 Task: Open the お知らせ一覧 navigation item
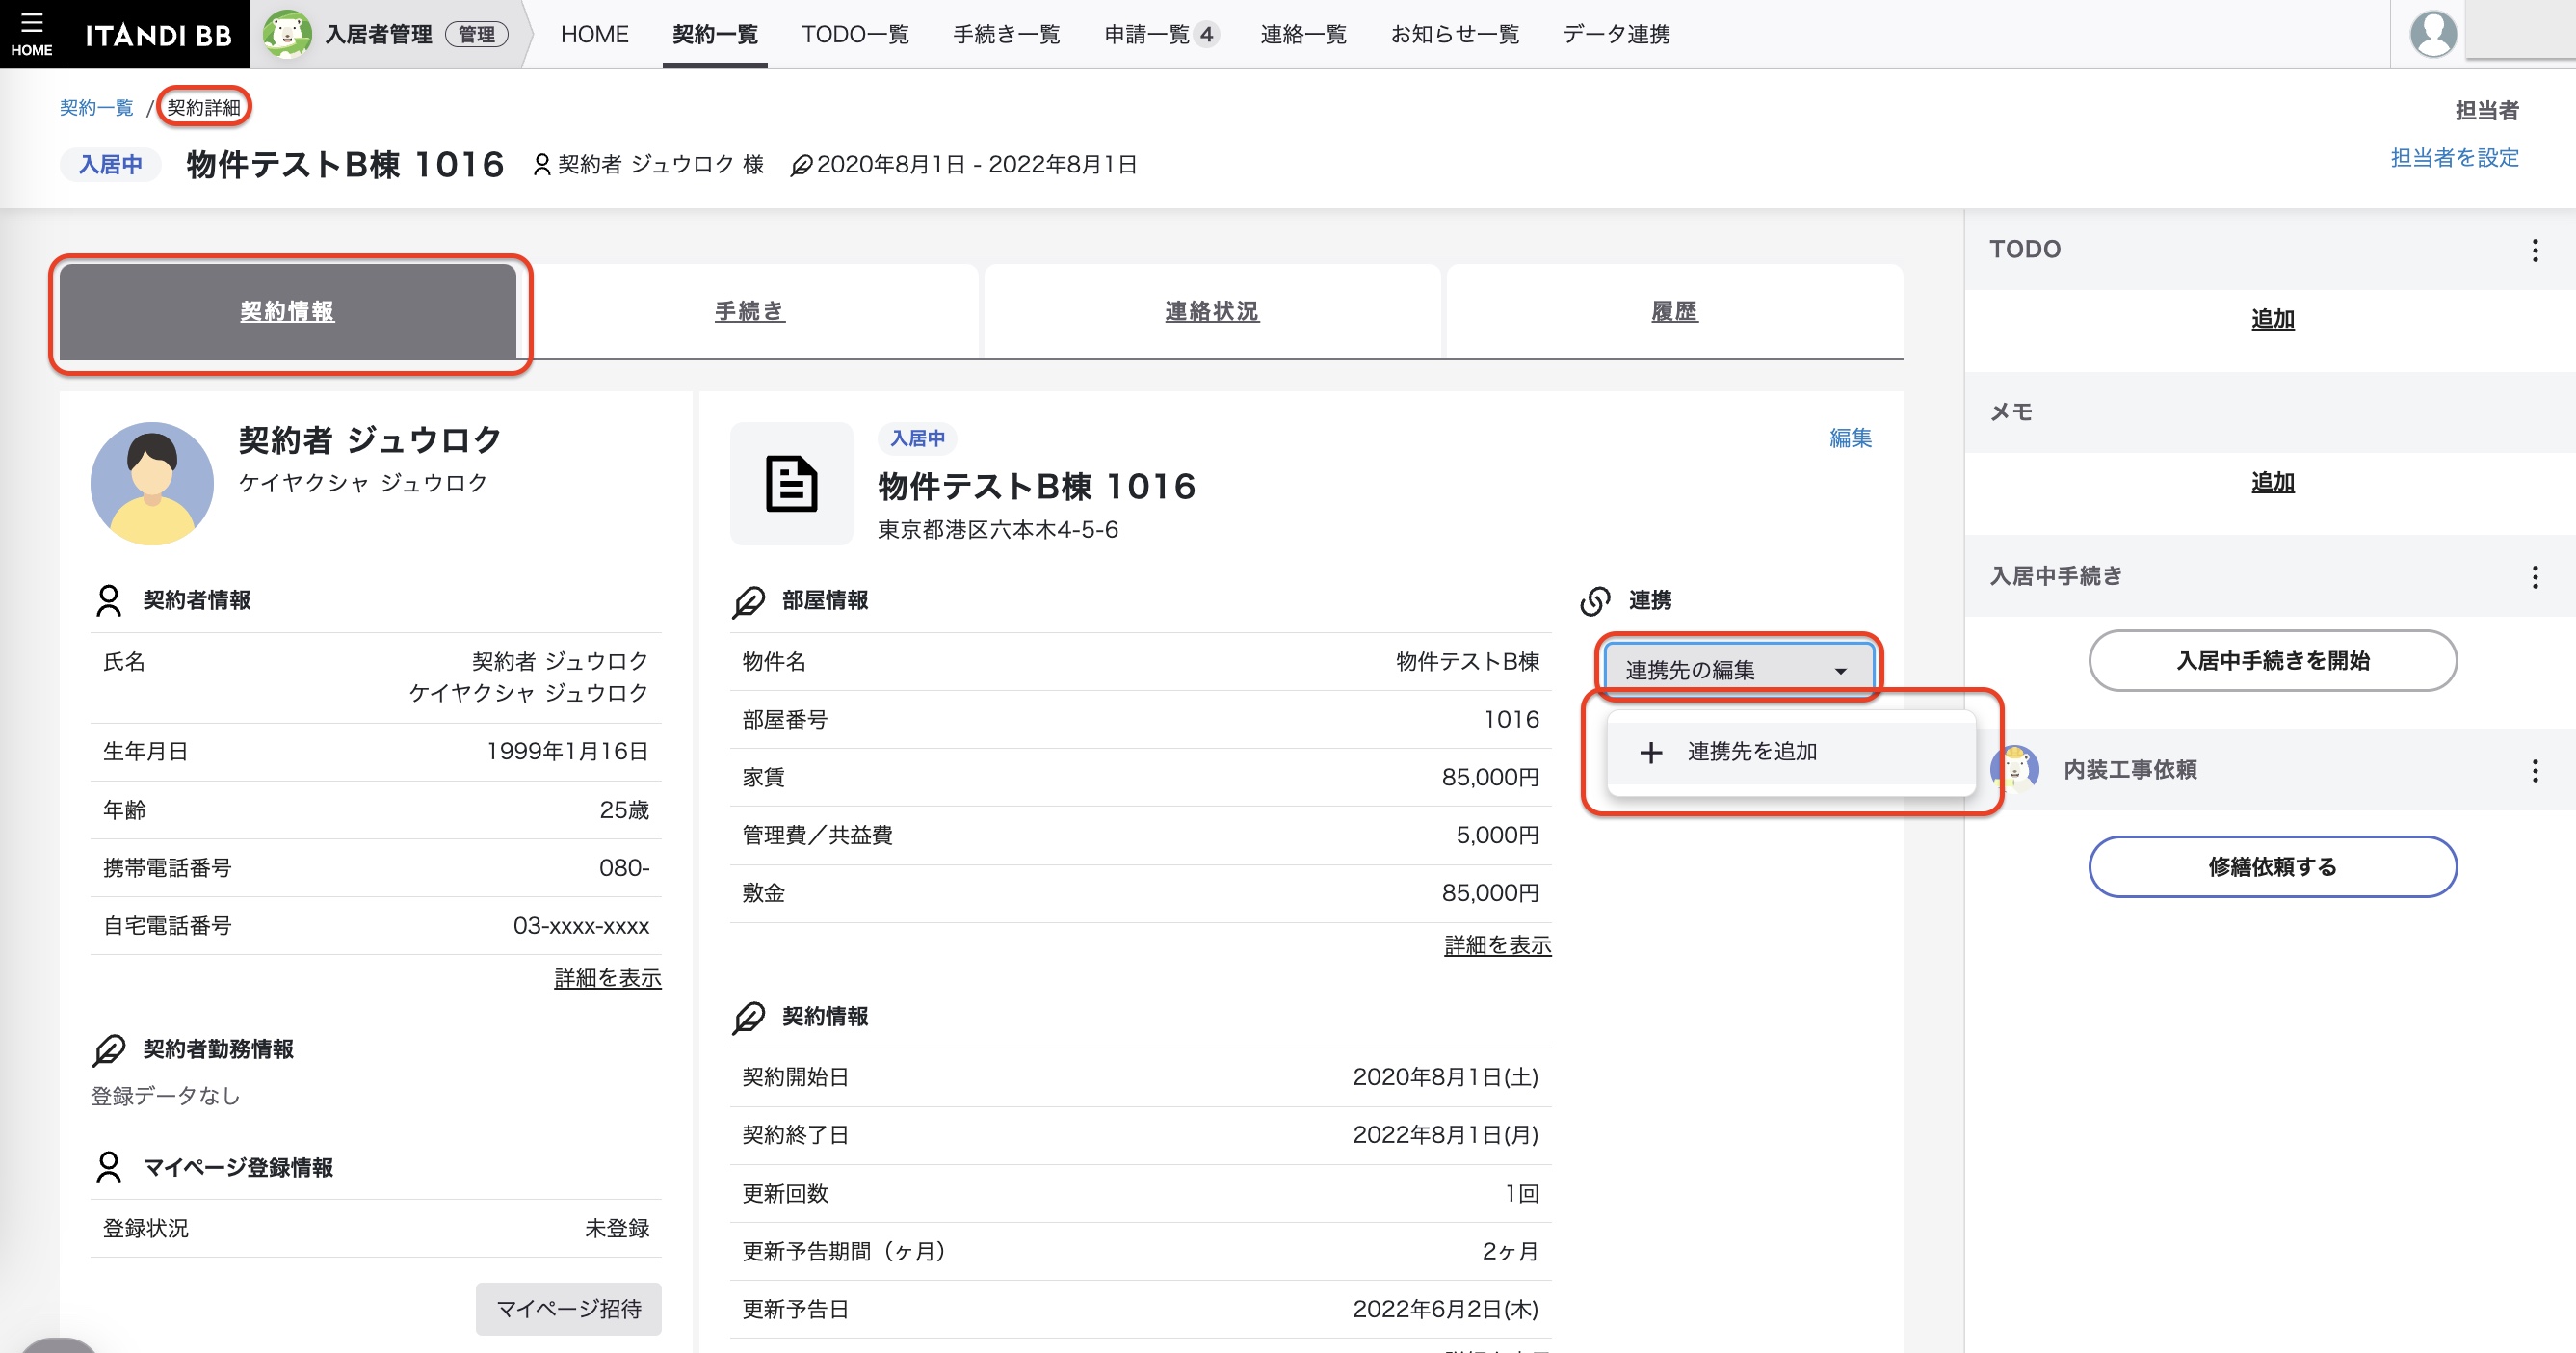coord(1455,34)
